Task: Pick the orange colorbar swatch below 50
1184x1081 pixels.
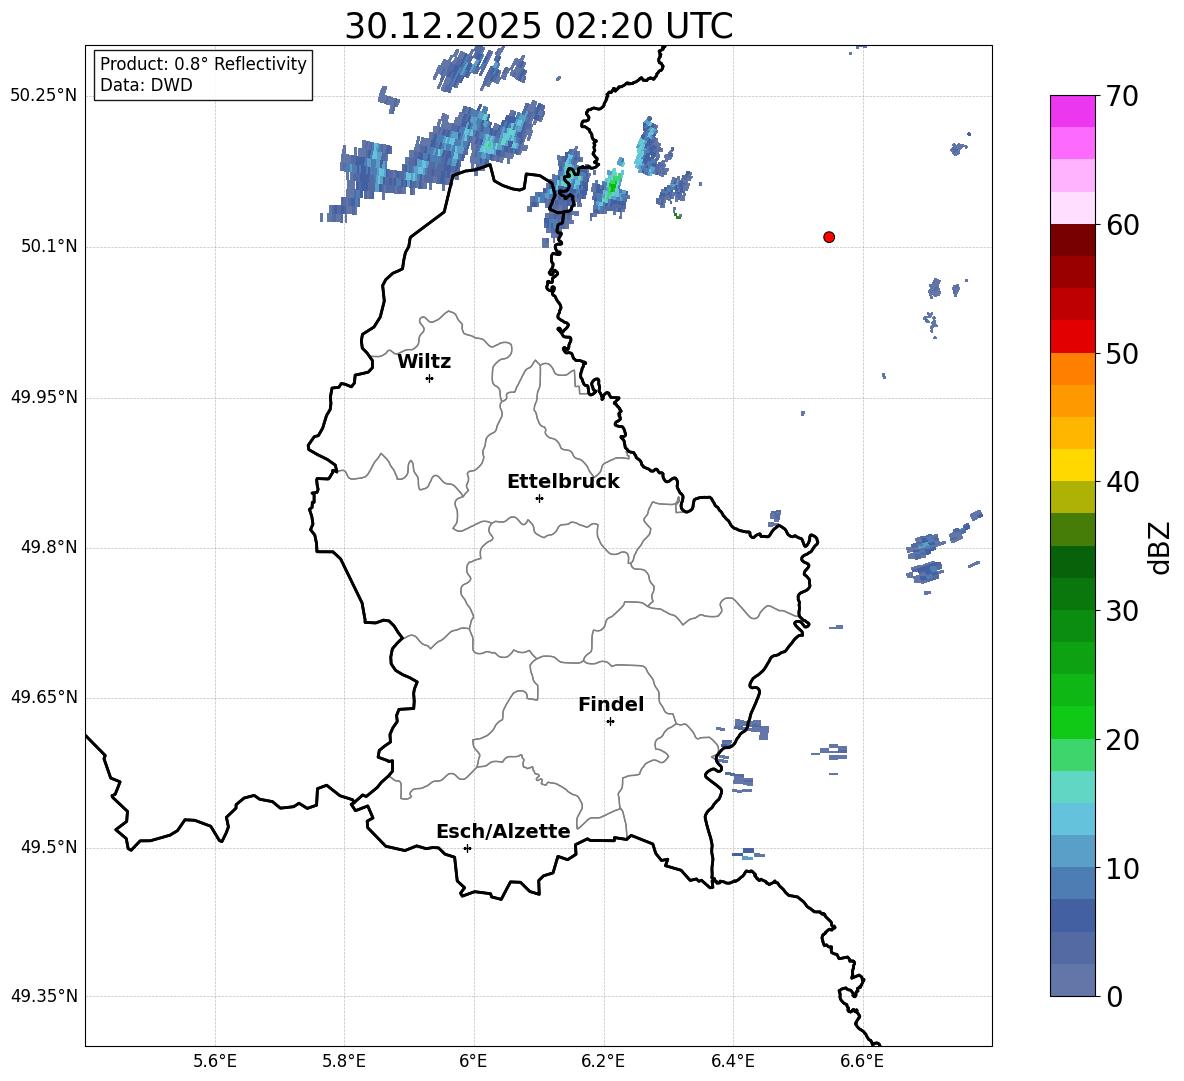Action: 1073,369
